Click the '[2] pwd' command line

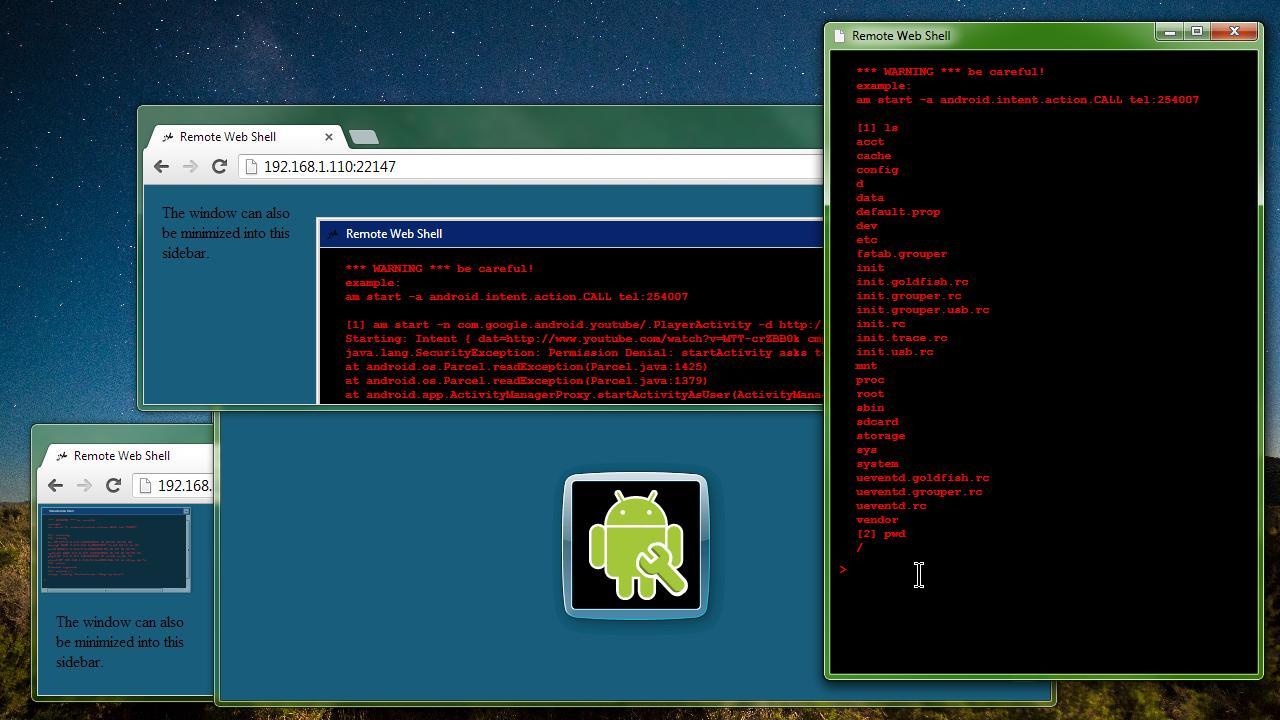(881, 534)
